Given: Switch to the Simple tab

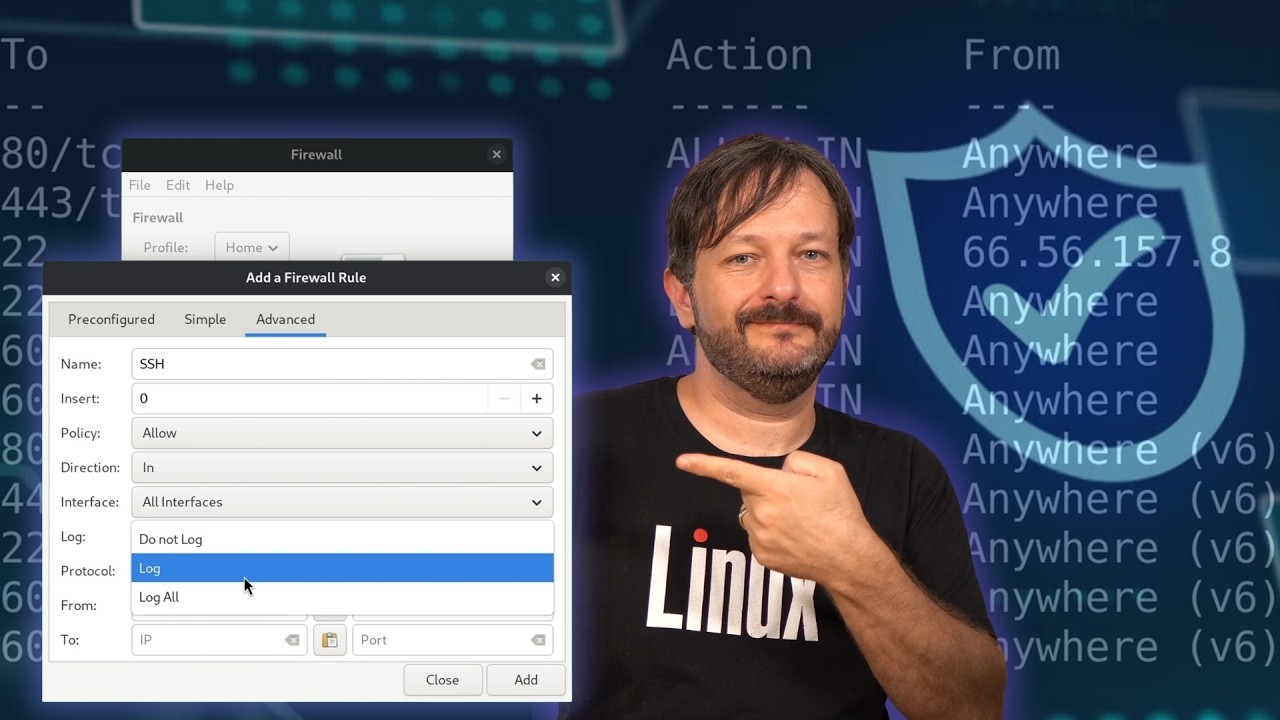Looking at the screenshot, I should (205, 319).
